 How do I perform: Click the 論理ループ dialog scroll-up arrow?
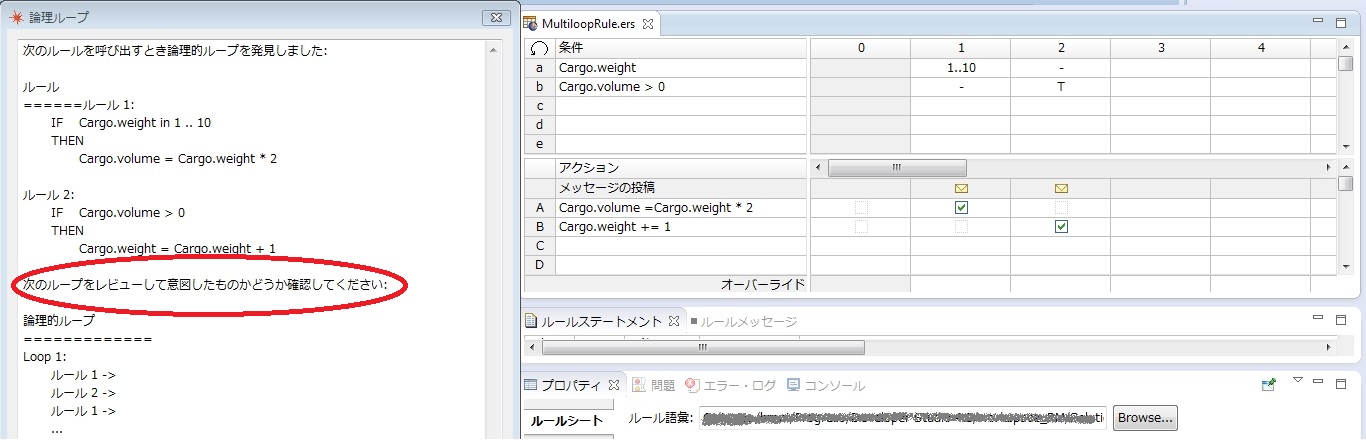click(494, 48)
